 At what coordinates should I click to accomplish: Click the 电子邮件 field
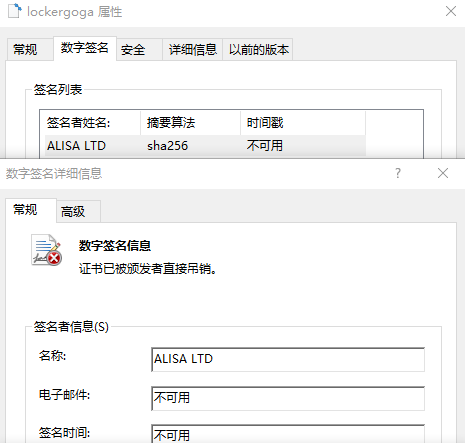(288, 398)
